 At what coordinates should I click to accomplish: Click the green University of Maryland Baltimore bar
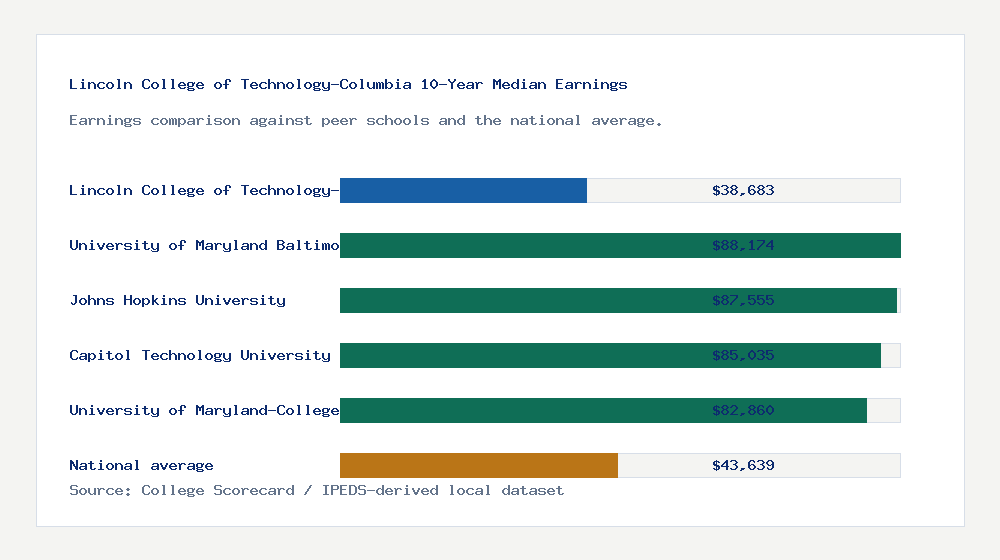coord(620,246)
